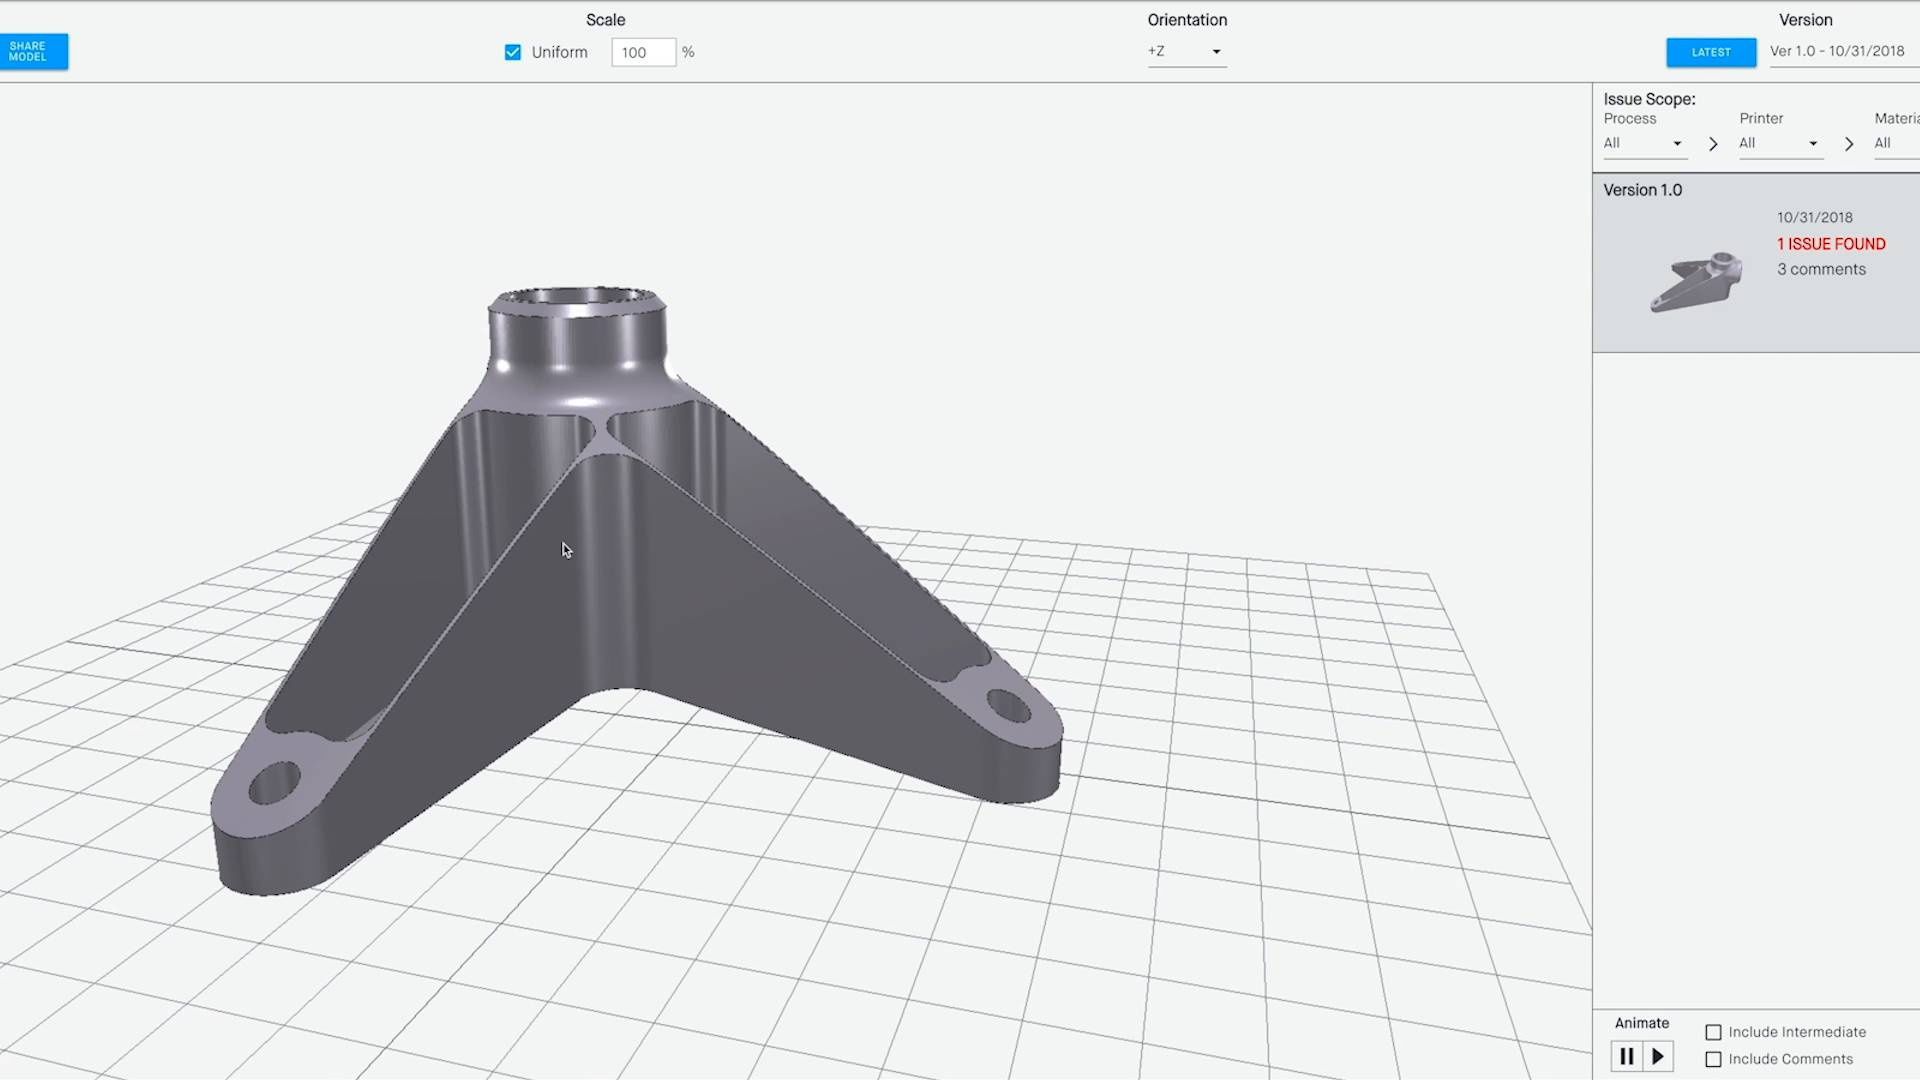Open the Process filter dropdown
Screen dimensions: 1920x1080
click(x=1644, y=143)
